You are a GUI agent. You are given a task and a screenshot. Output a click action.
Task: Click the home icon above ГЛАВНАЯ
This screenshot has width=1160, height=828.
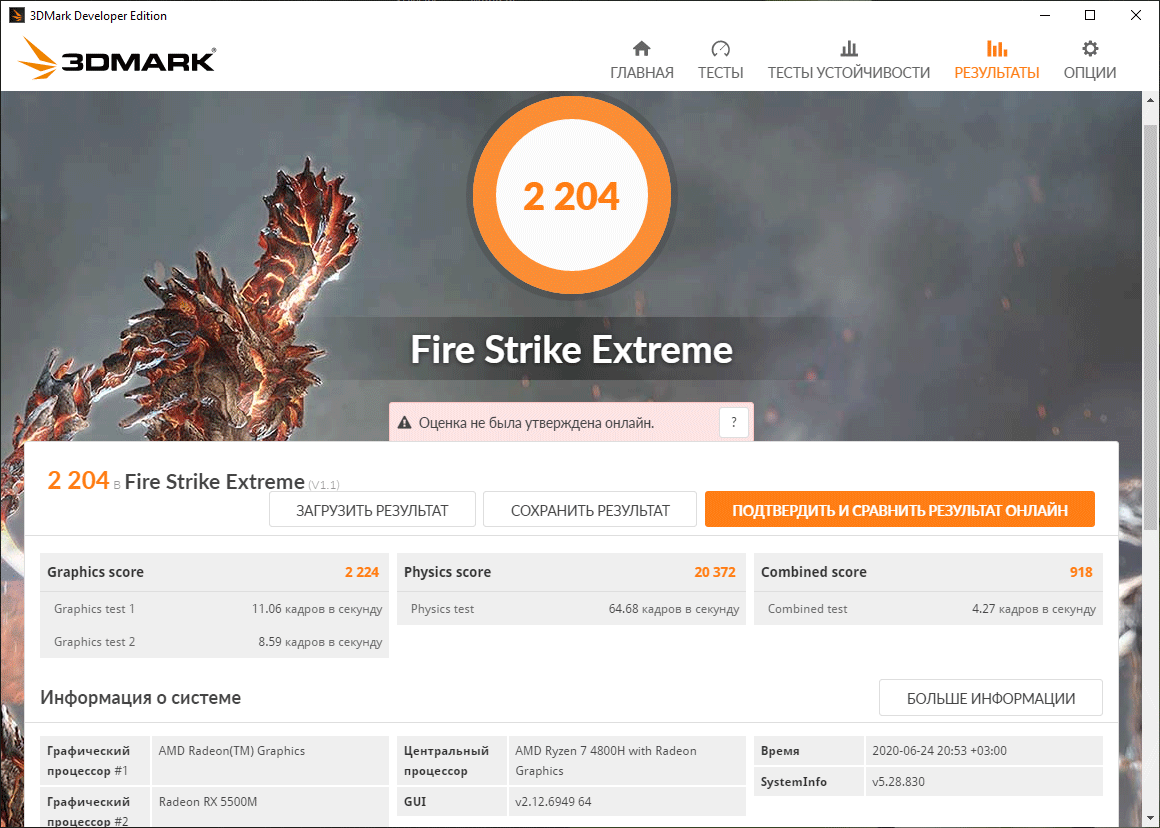(641, 49)
